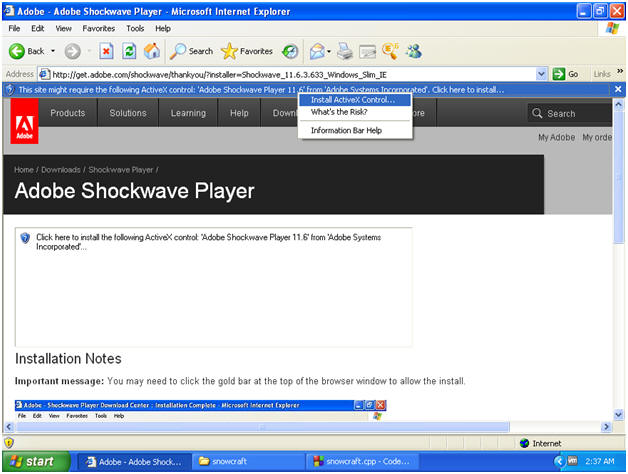Viewport: 628px width, 474px height.
Task: Click the Installation Notes heading
Action: [68, 359]
